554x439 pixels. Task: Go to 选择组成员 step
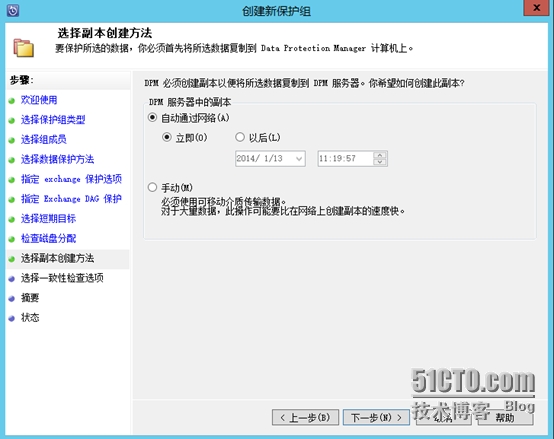point(44,140)
